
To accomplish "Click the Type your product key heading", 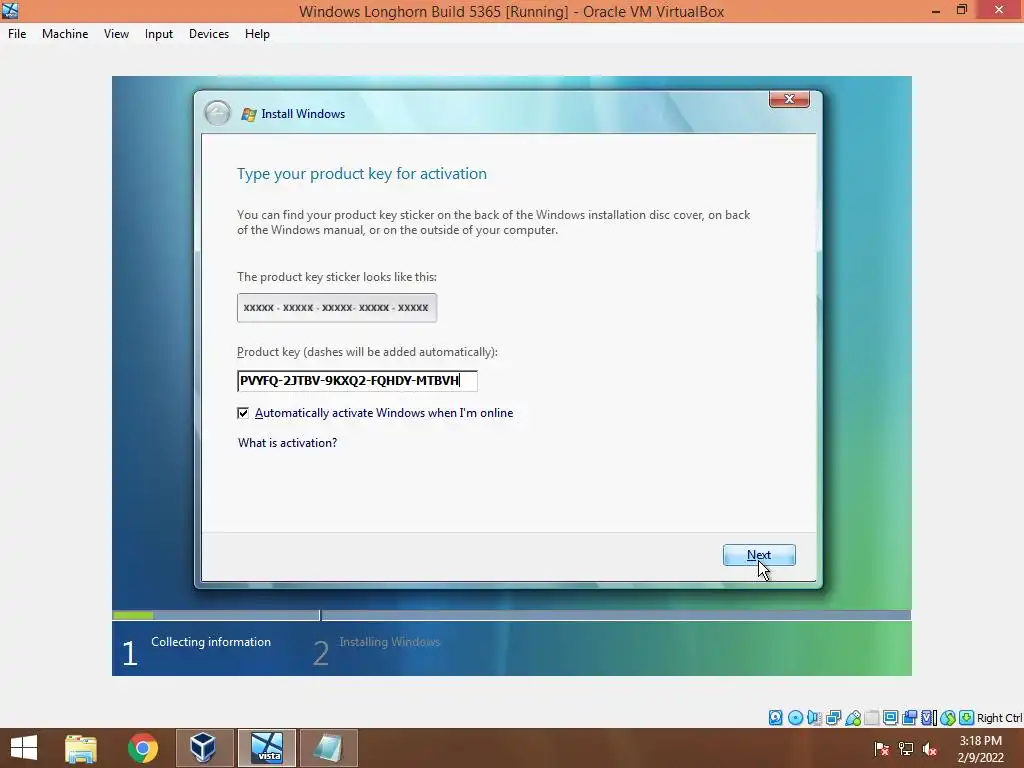I will 362,174.
